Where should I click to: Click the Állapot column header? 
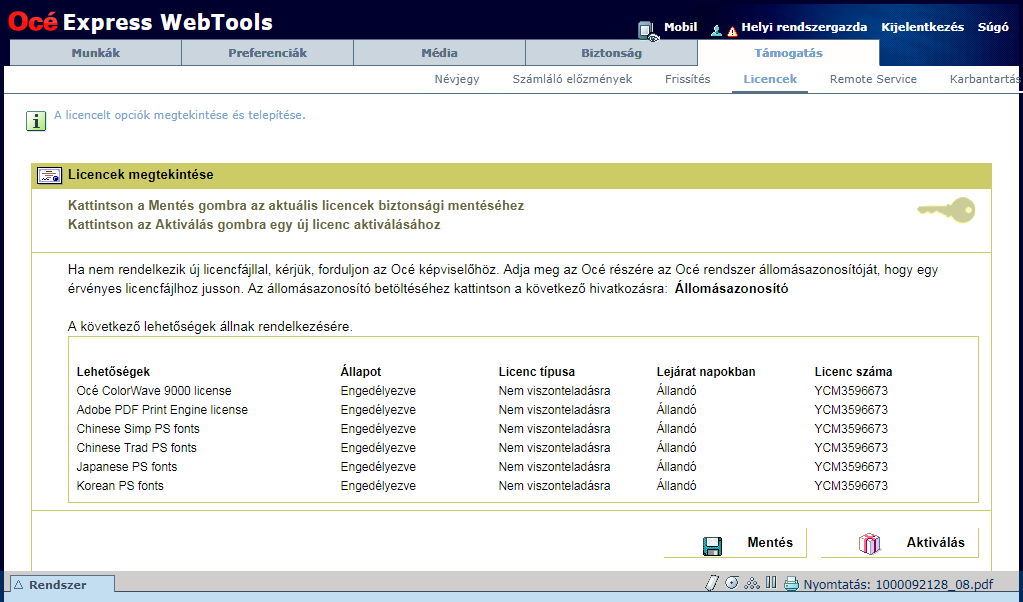coord(361,372)
